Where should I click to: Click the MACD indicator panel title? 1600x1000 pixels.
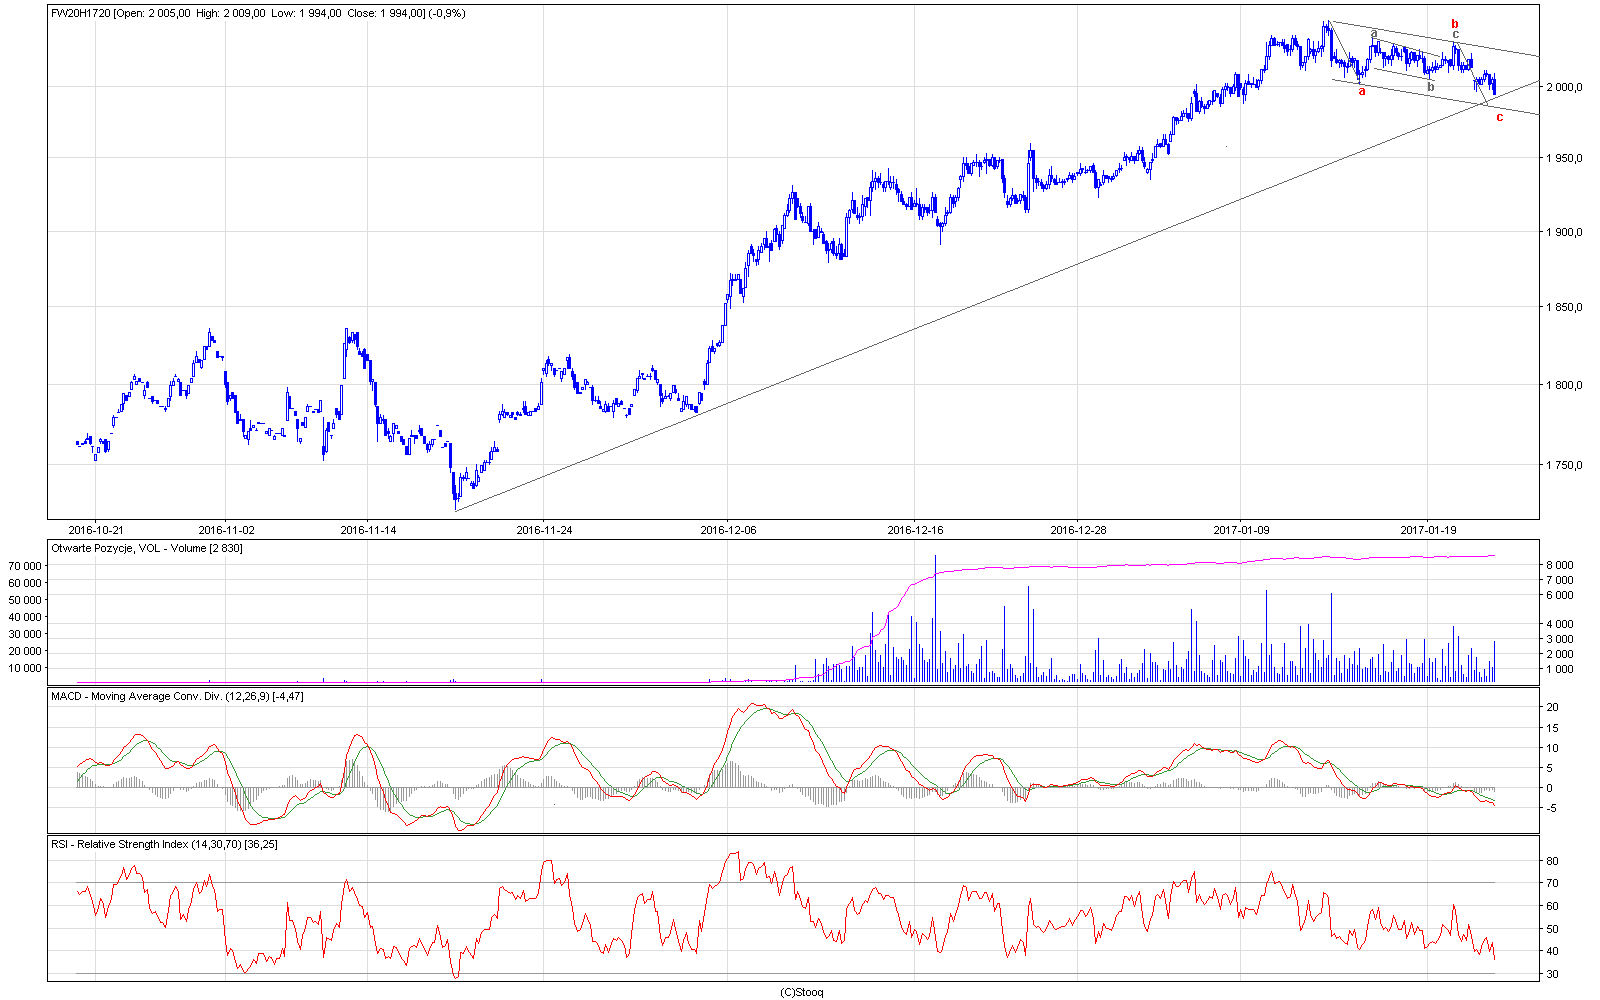tap(177, 696)
